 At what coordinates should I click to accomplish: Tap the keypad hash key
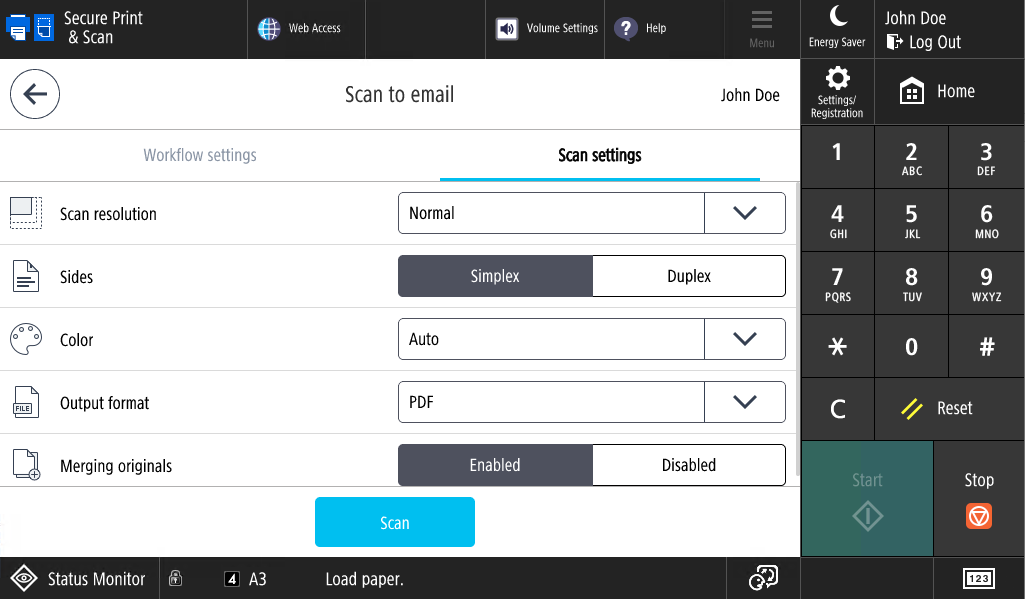986,347
